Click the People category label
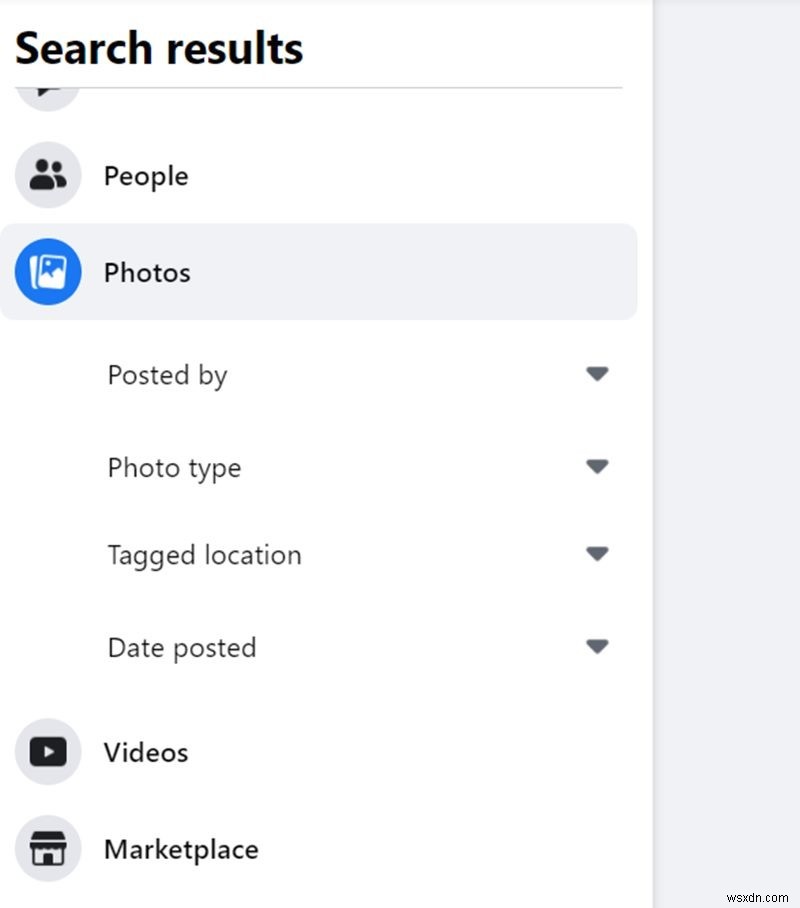This screenshot has height=908, width=800. (145, 175)
